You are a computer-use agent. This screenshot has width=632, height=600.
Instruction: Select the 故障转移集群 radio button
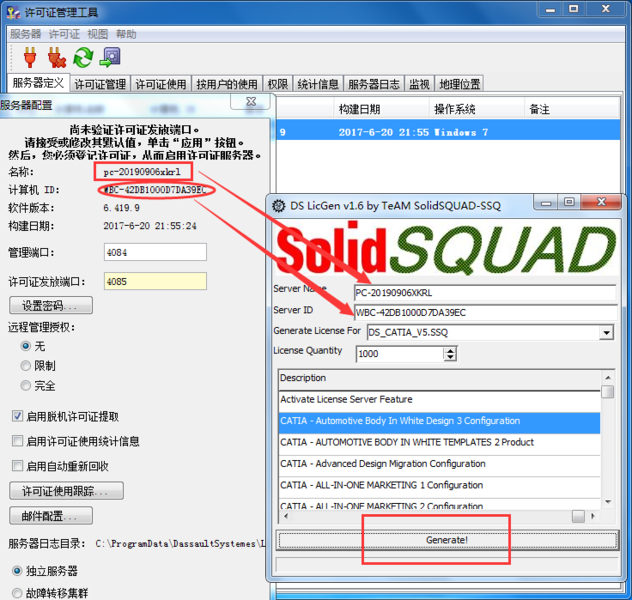[x=17, y=593]
